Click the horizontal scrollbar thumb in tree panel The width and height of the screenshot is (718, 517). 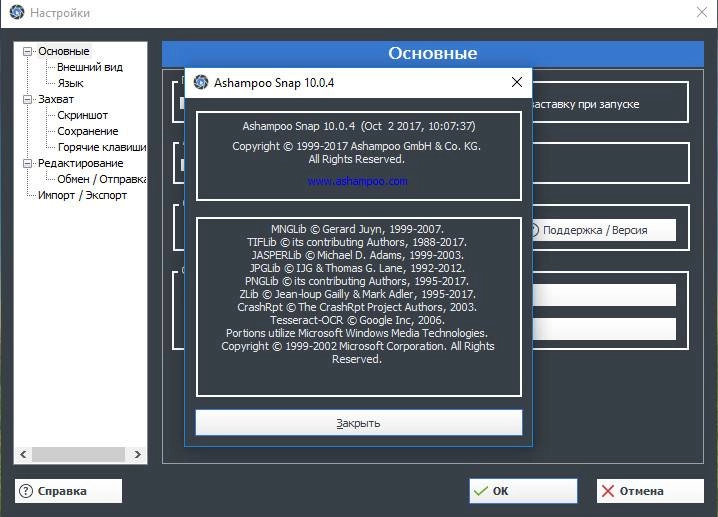[78, 455]
